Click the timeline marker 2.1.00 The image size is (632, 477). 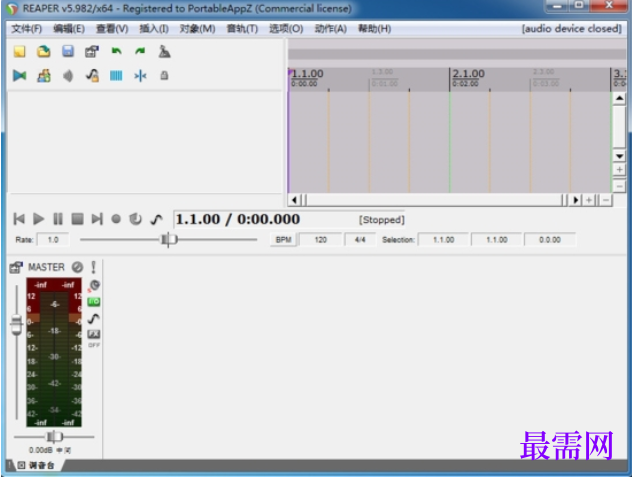click(468, 74)
